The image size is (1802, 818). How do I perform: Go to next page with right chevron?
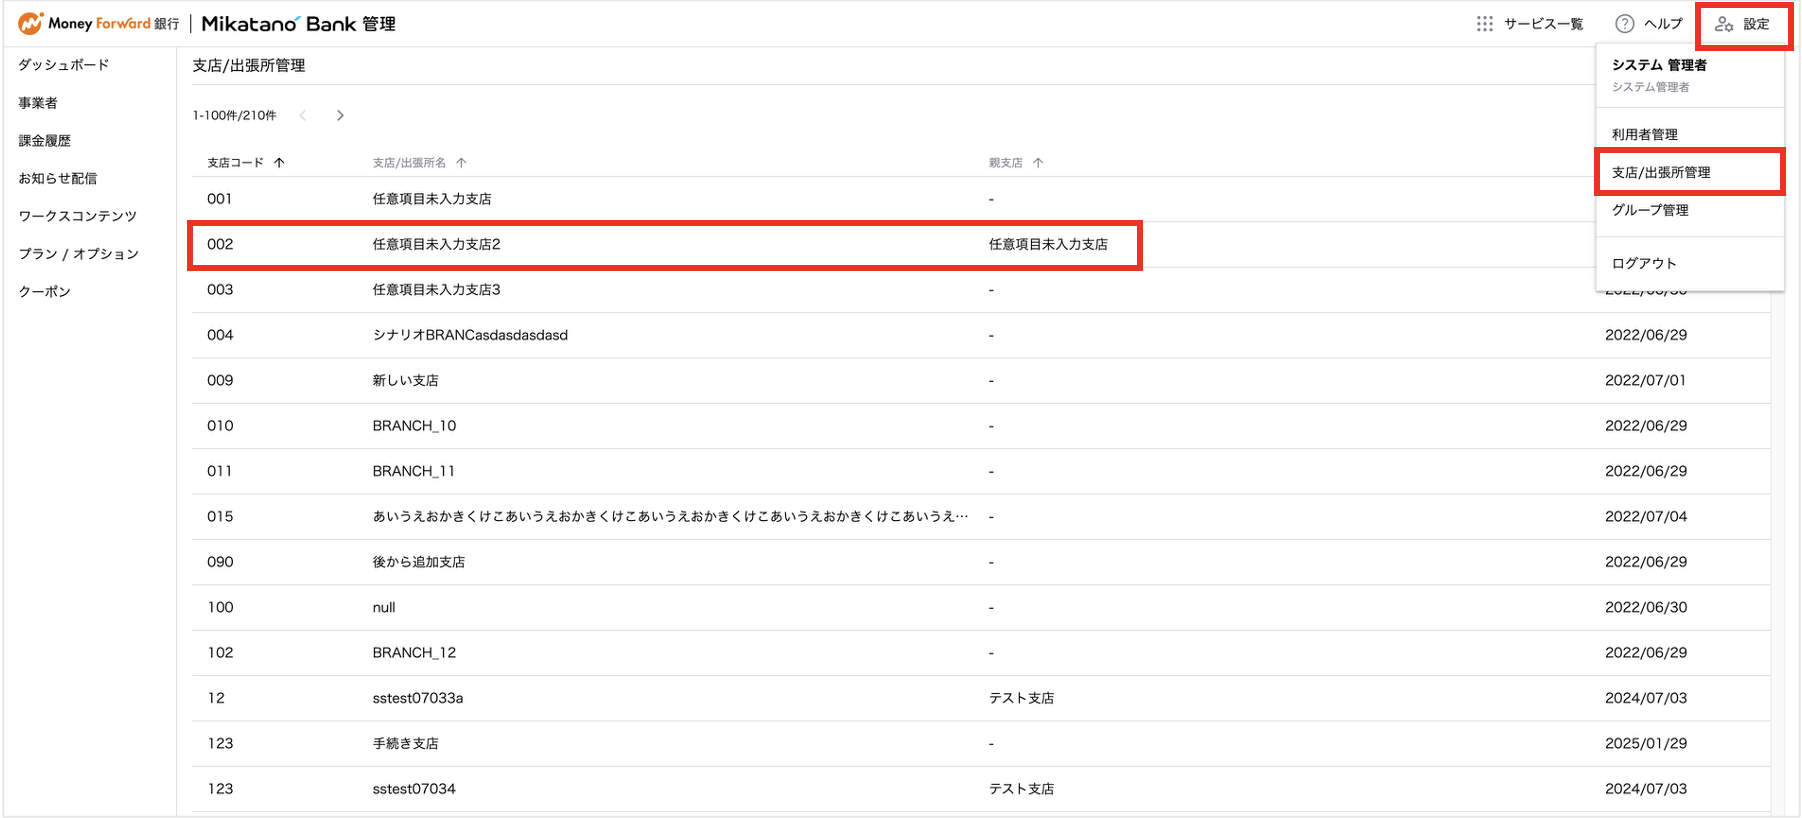pos(340,116)
